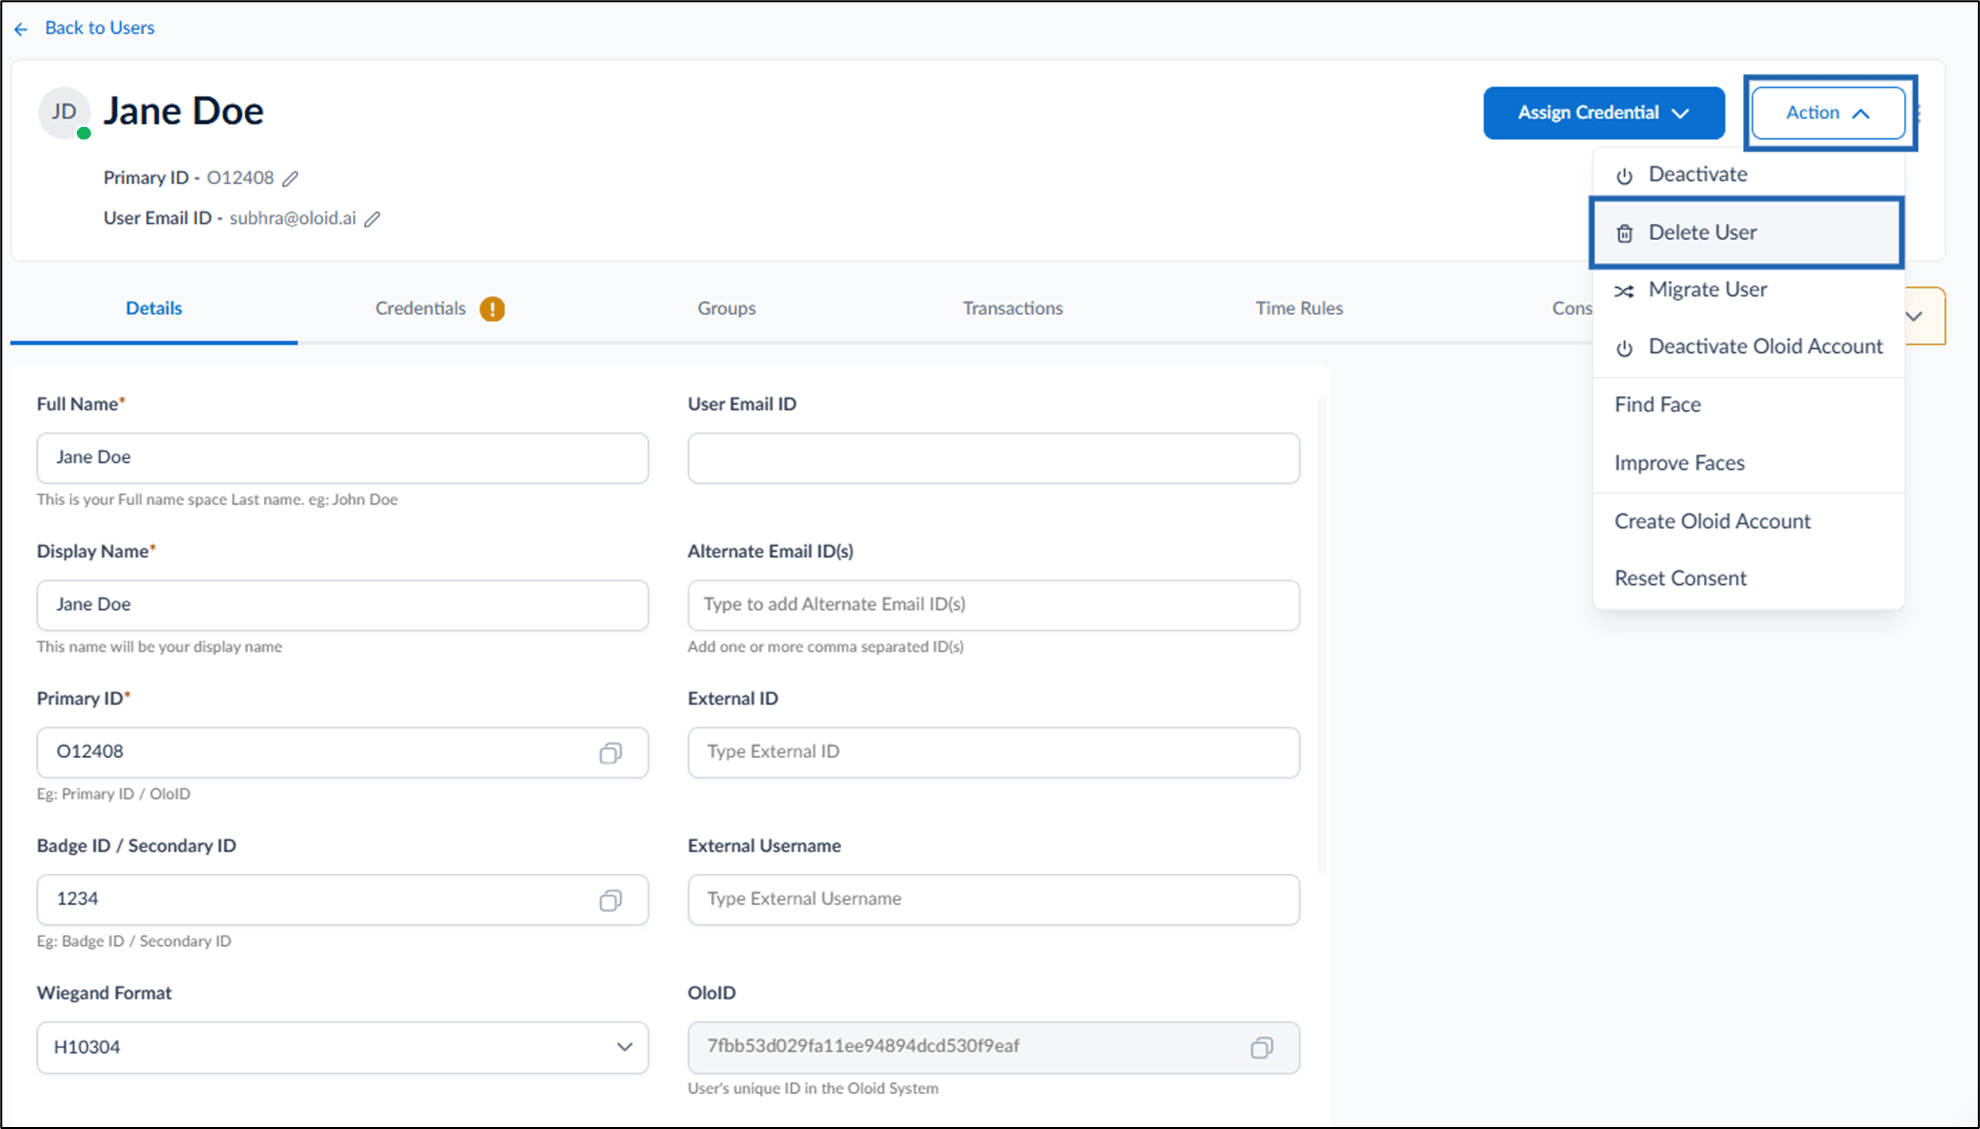
Task: Click the subhra@oloid.ai email text
Action: 293,218
